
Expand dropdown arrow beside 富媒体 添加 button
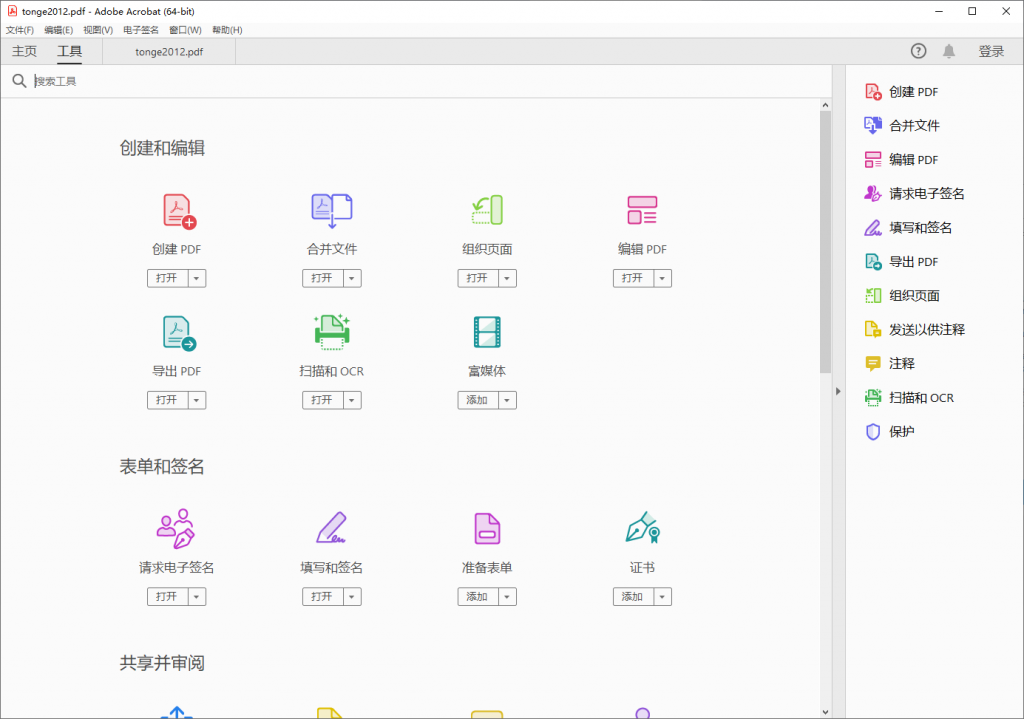point(507,400)
